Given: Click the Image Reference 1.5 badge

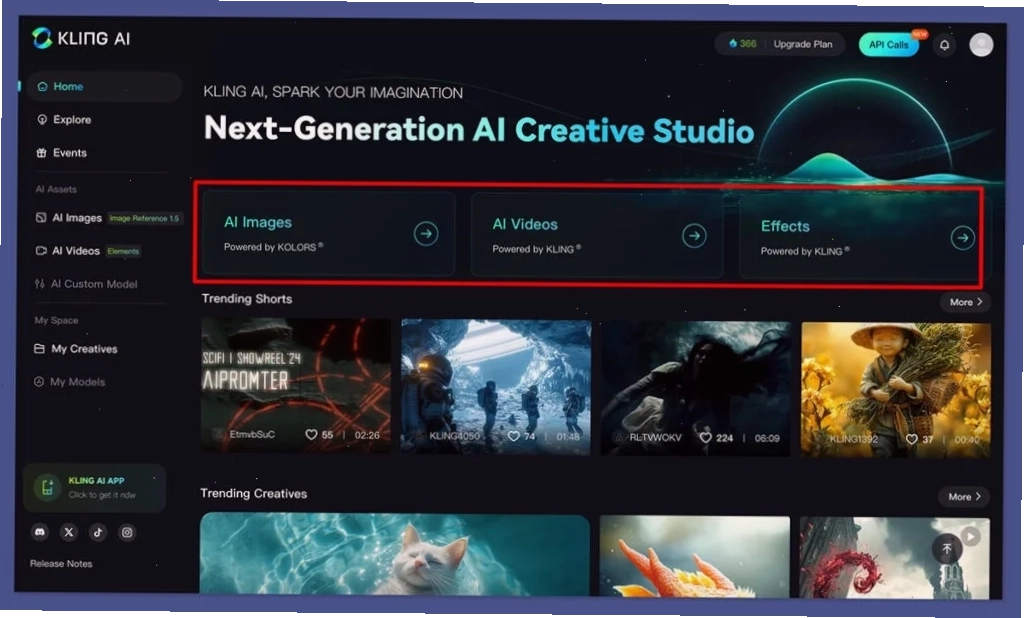Looking at the screenshot, I should (x=144, y=218).
